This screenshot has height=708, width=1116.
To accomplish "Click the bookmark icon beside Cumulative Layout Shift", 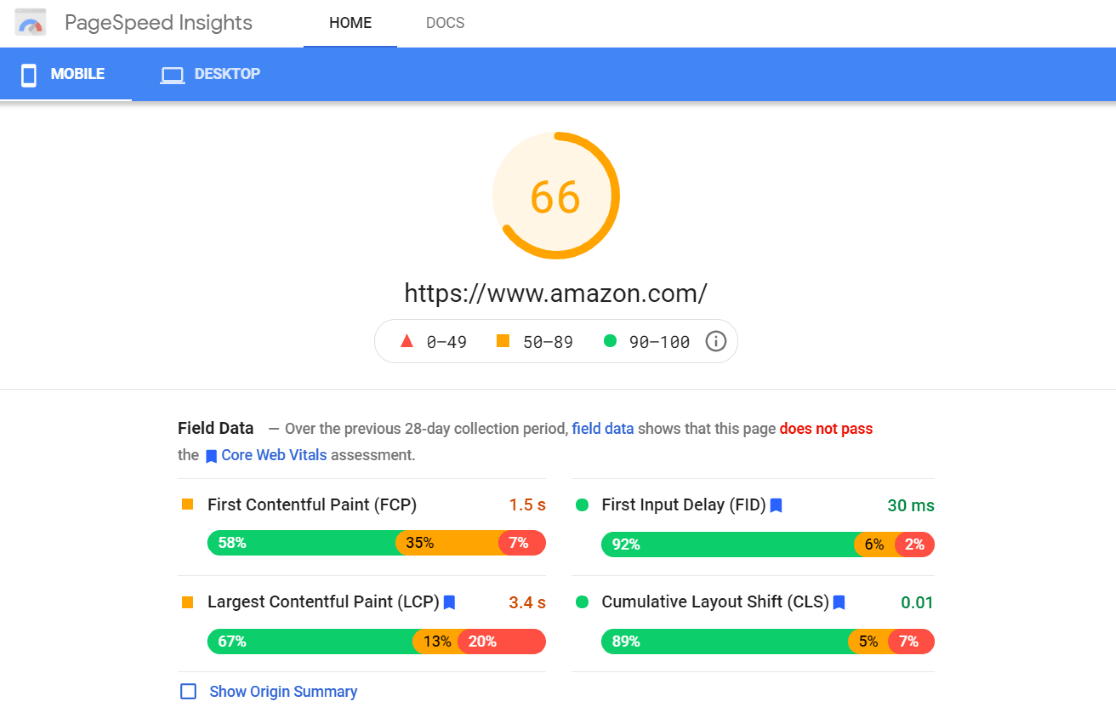I will tap(838, 603).
